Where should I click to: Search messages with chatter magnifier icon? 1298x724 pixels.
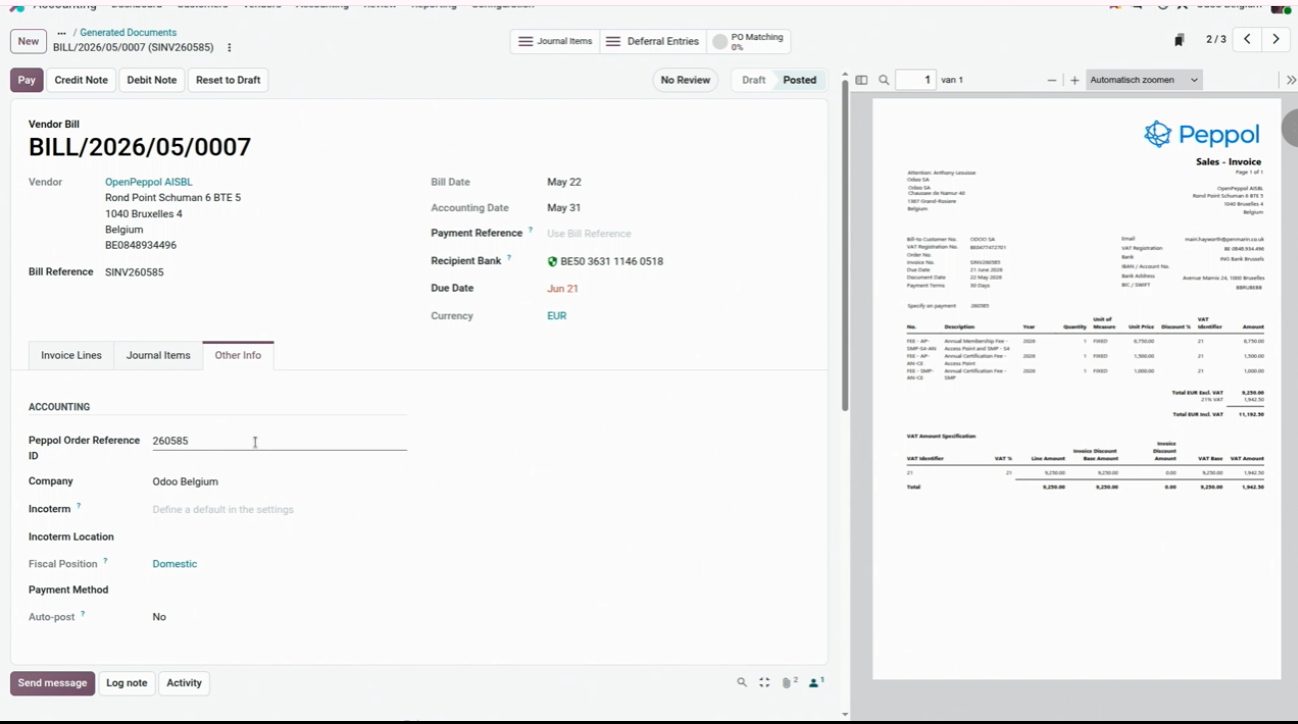pos(741,683)
